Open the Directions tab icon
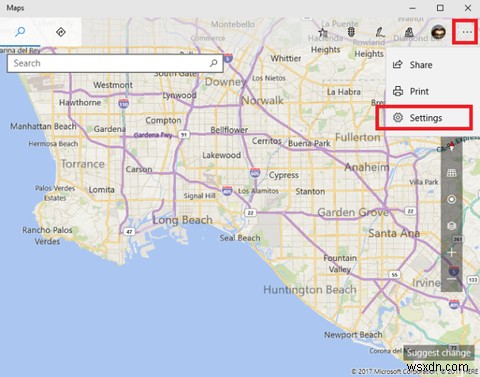The image size is (480, 377). tap(61, 32)
